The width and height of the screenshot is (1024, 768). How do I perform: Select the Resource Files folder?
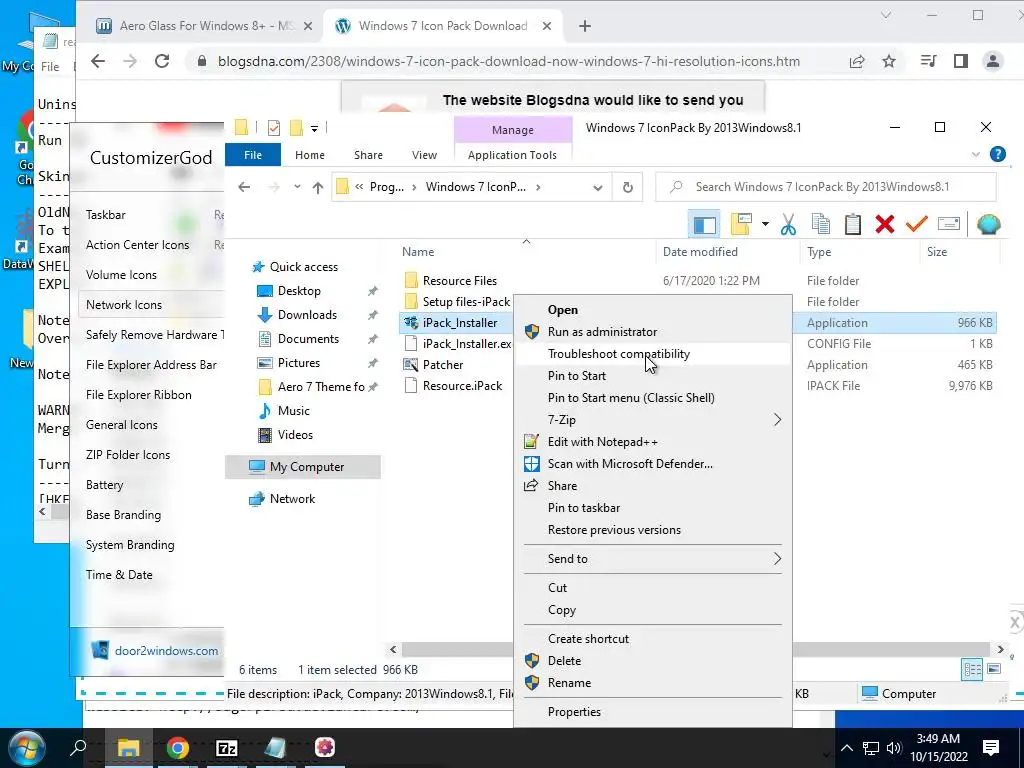(460, 281)
